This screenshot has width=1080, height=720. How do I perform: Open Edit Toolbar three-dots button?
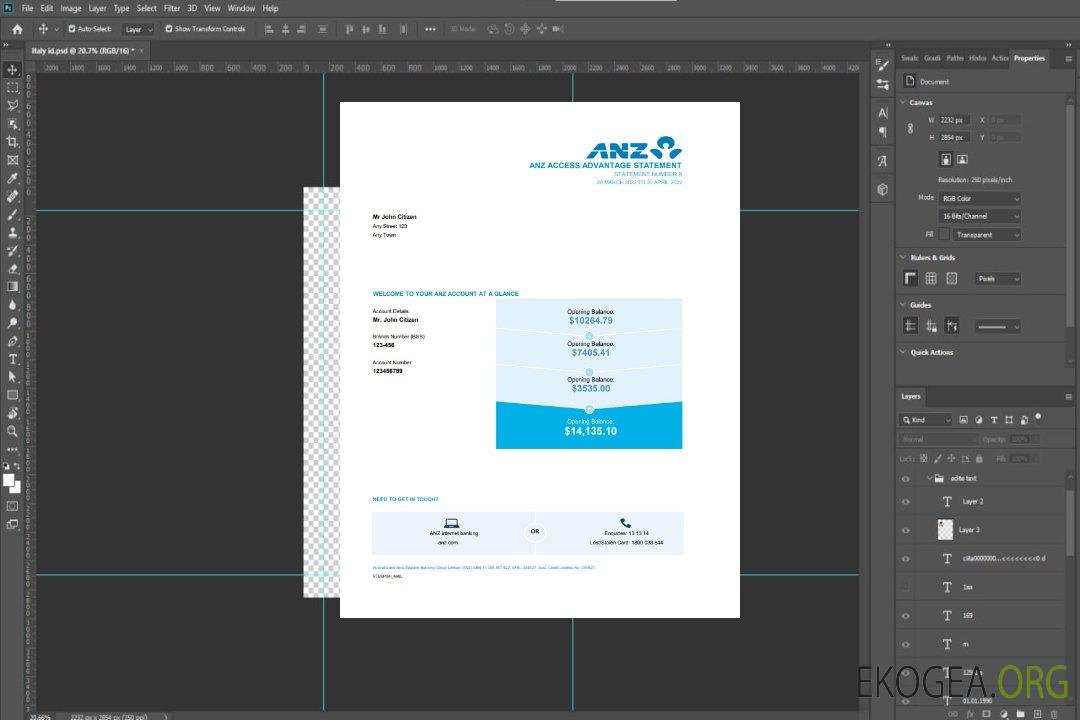pos(12,449)
